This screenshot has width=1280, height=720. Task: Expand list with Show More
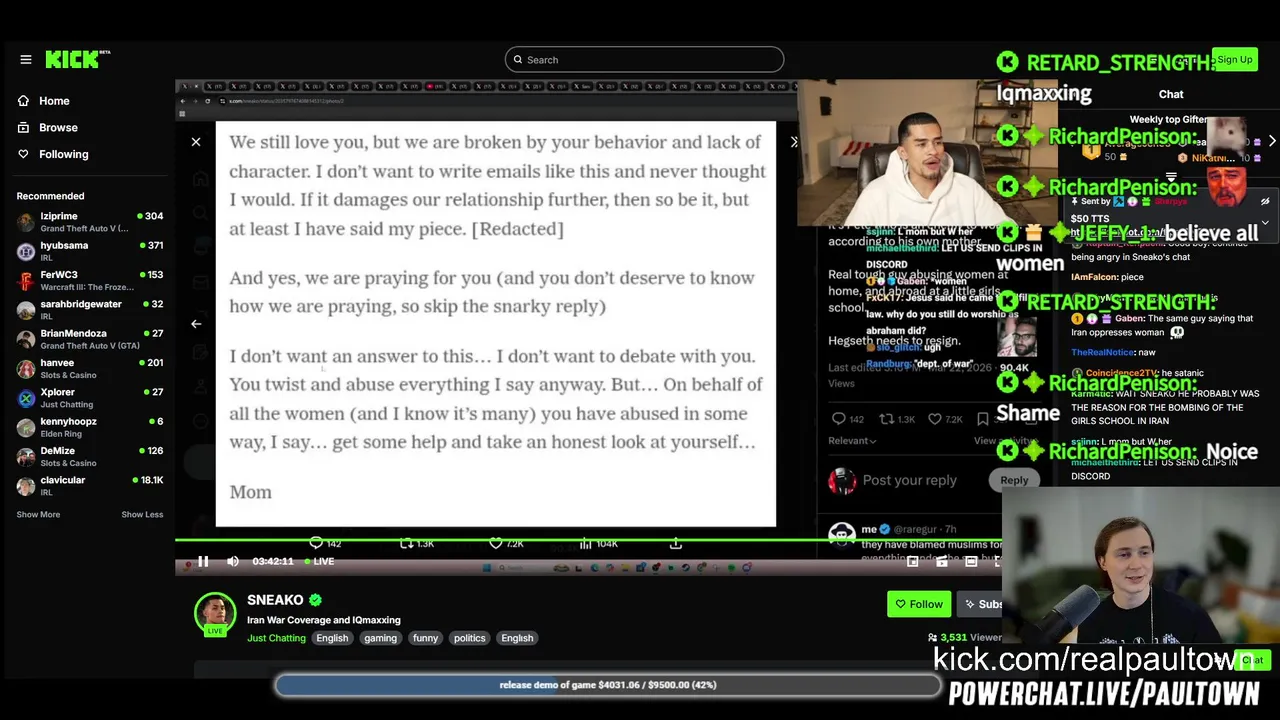point(38,514)
